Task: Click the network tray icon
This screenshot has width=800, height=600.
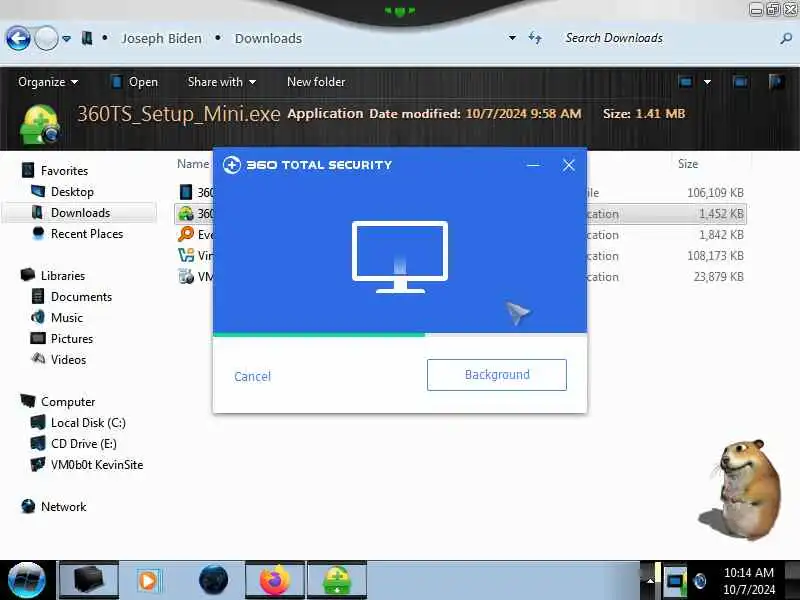Action: coord(675,581)
